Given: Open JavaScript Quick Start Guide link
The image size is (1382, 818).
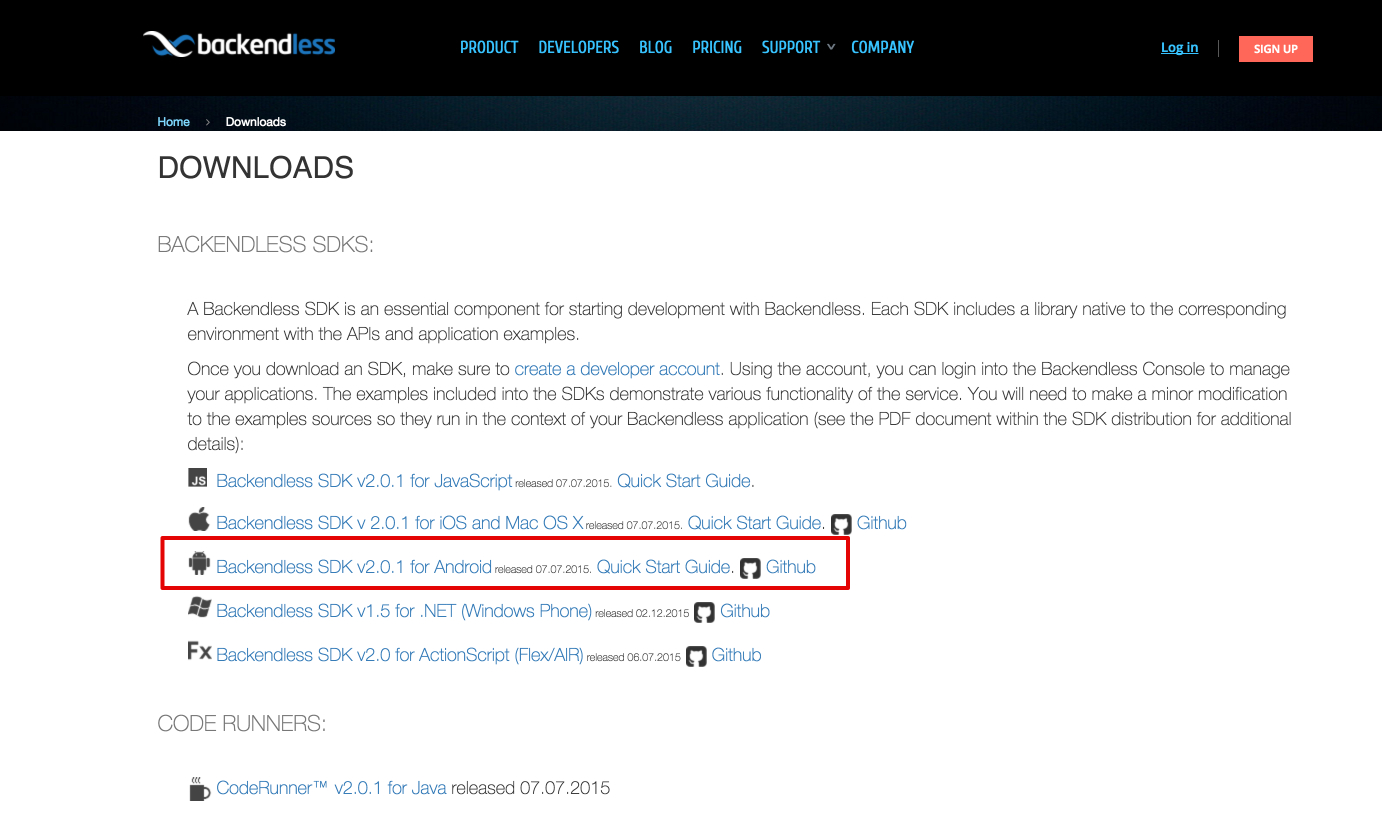Looking at the screenshot, I should click(x=684, y=481).
